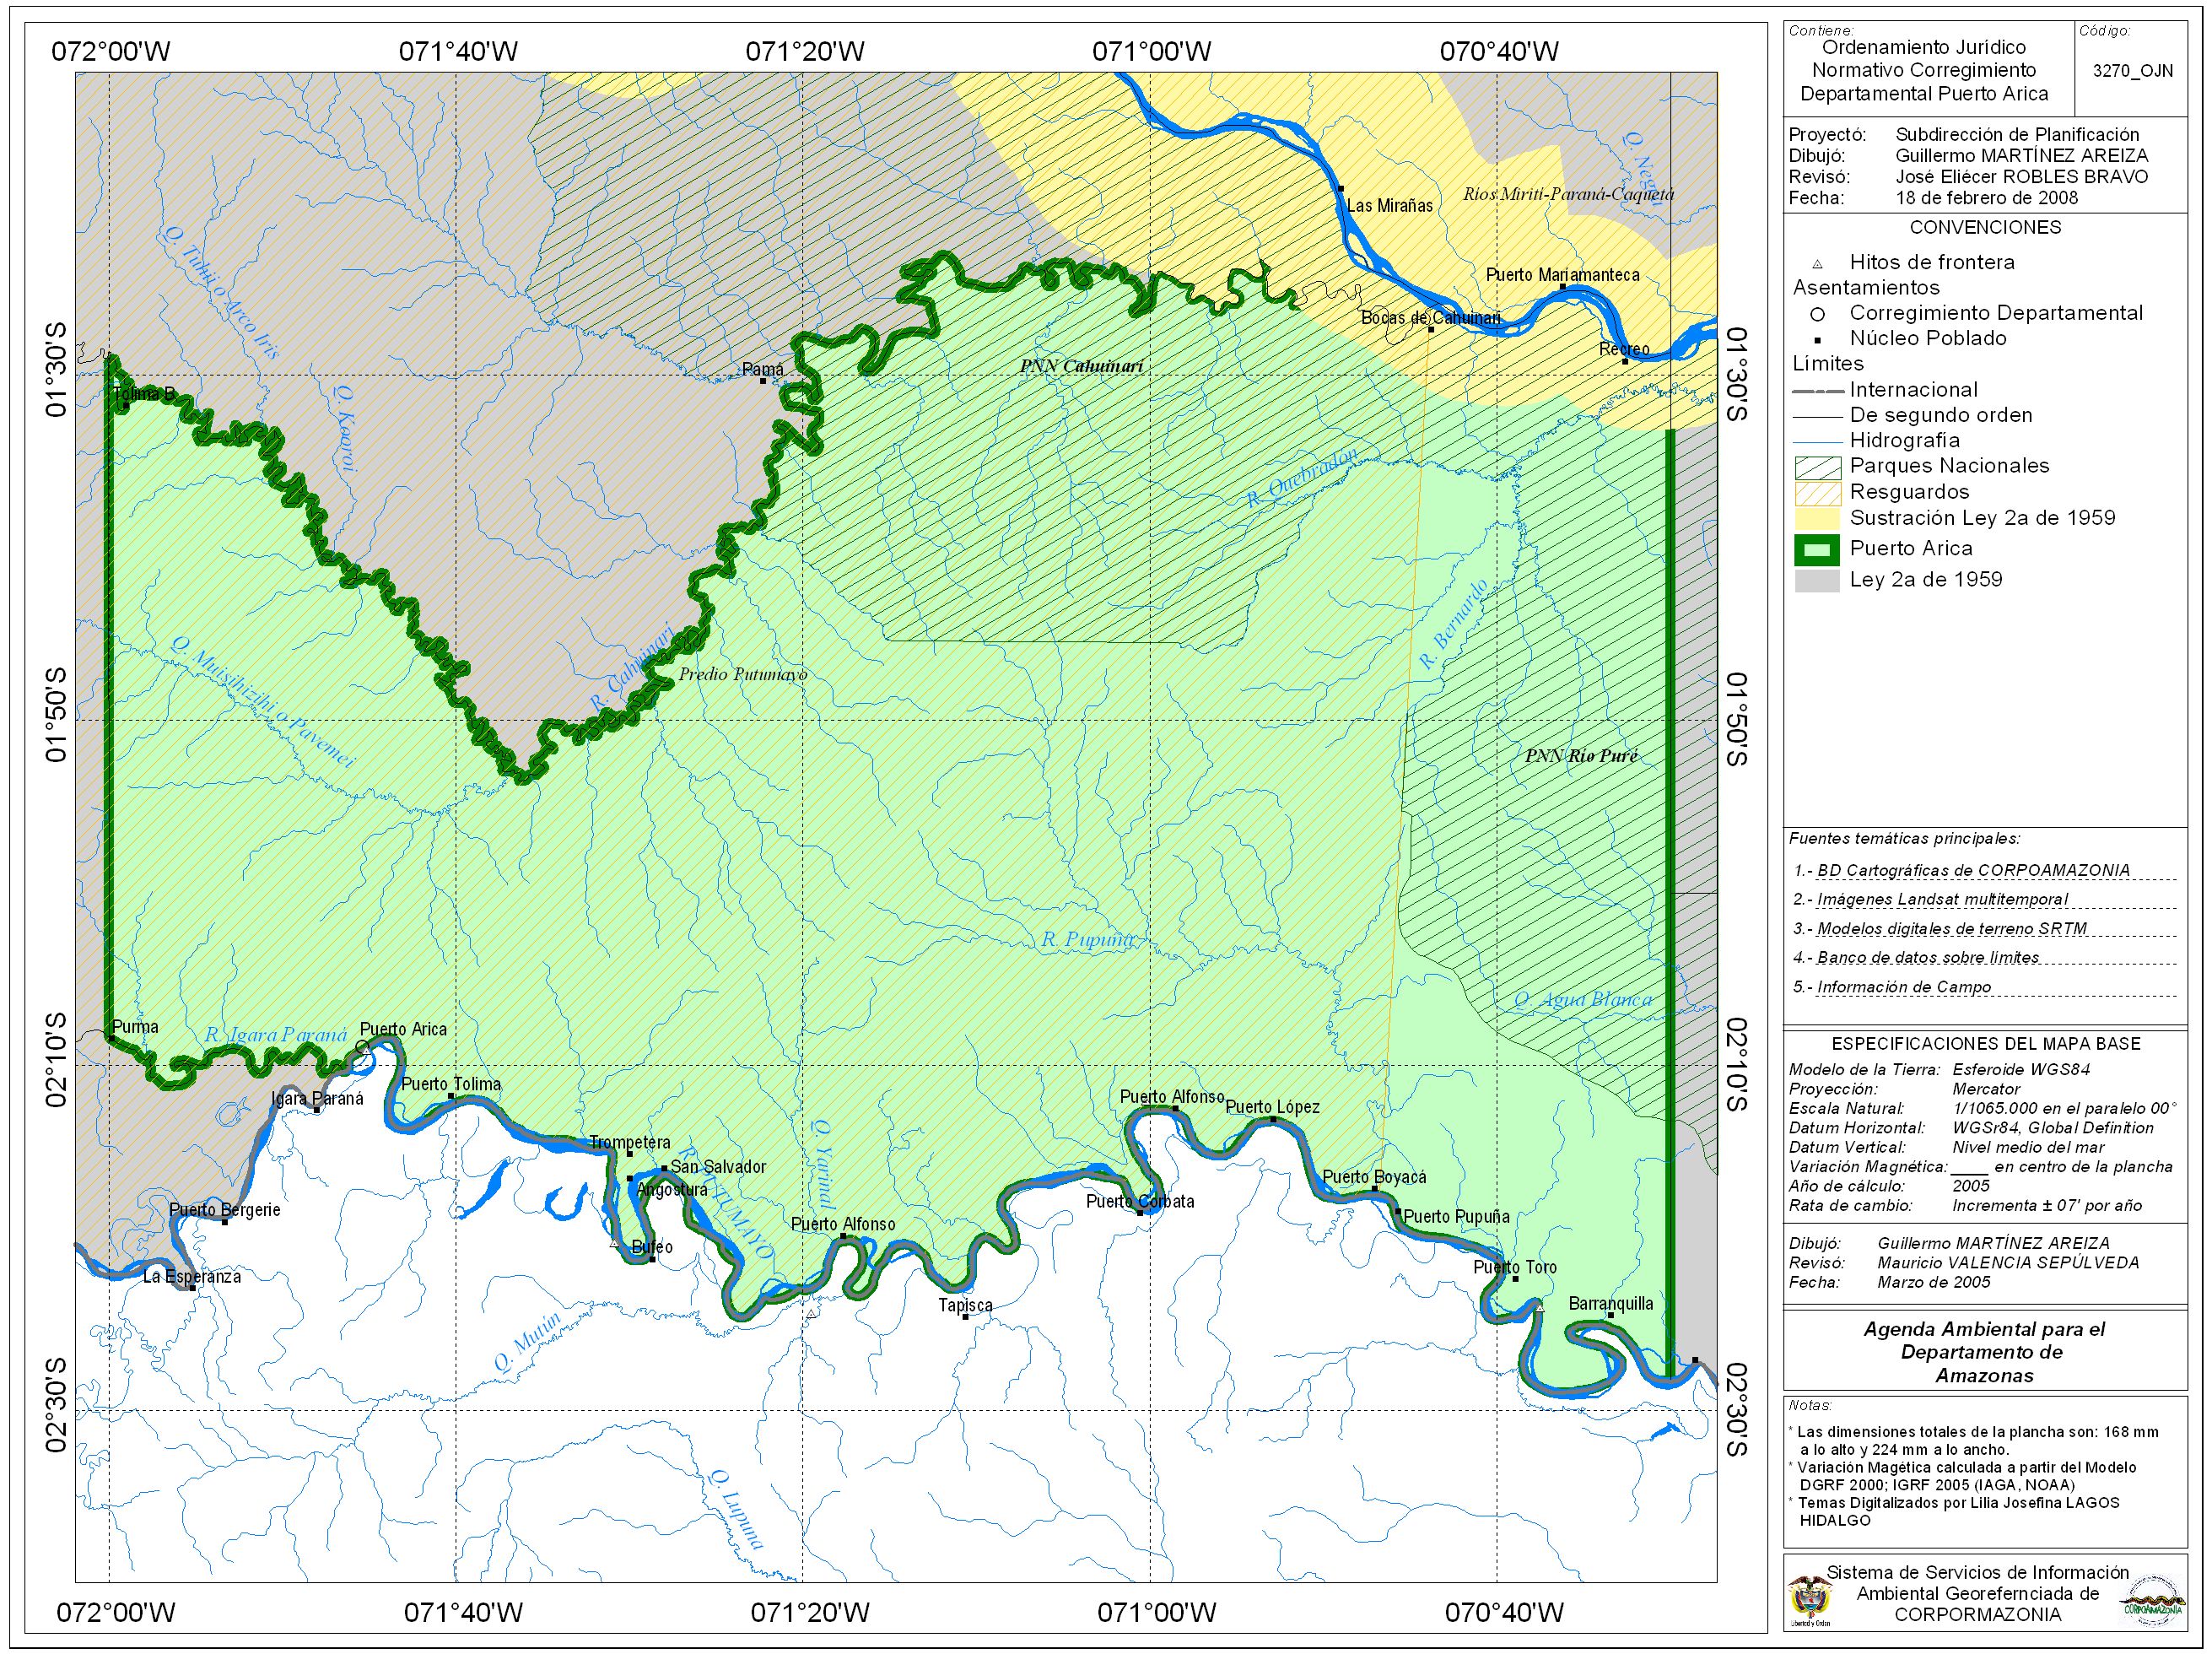Click the Puerto Arica green legend swatch
Screen dimensions: 2212x1654
(x=1817, y=549)
